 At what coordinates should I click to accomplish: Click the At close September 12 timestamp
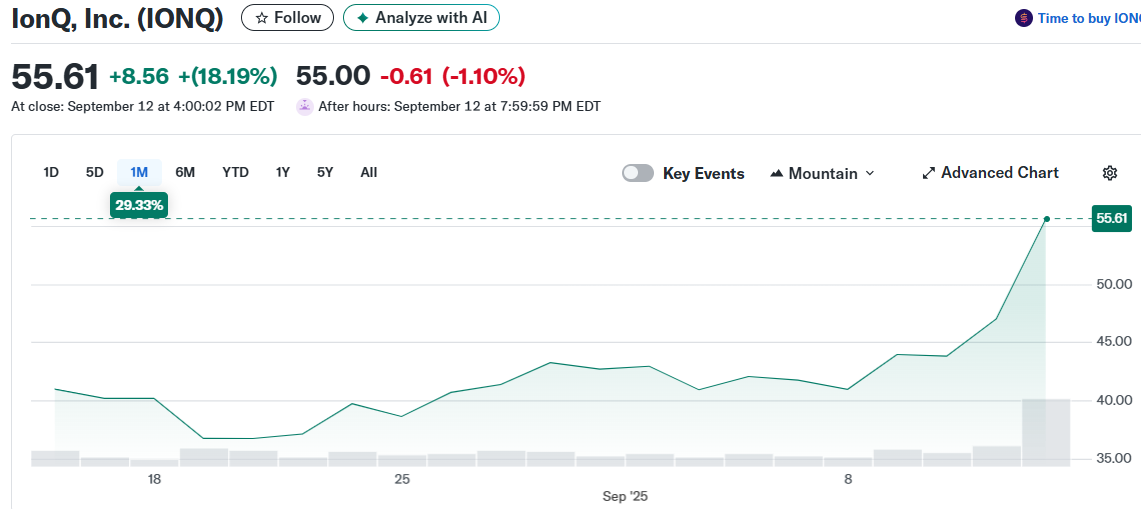pyautogui.click(x=143, y=106)
